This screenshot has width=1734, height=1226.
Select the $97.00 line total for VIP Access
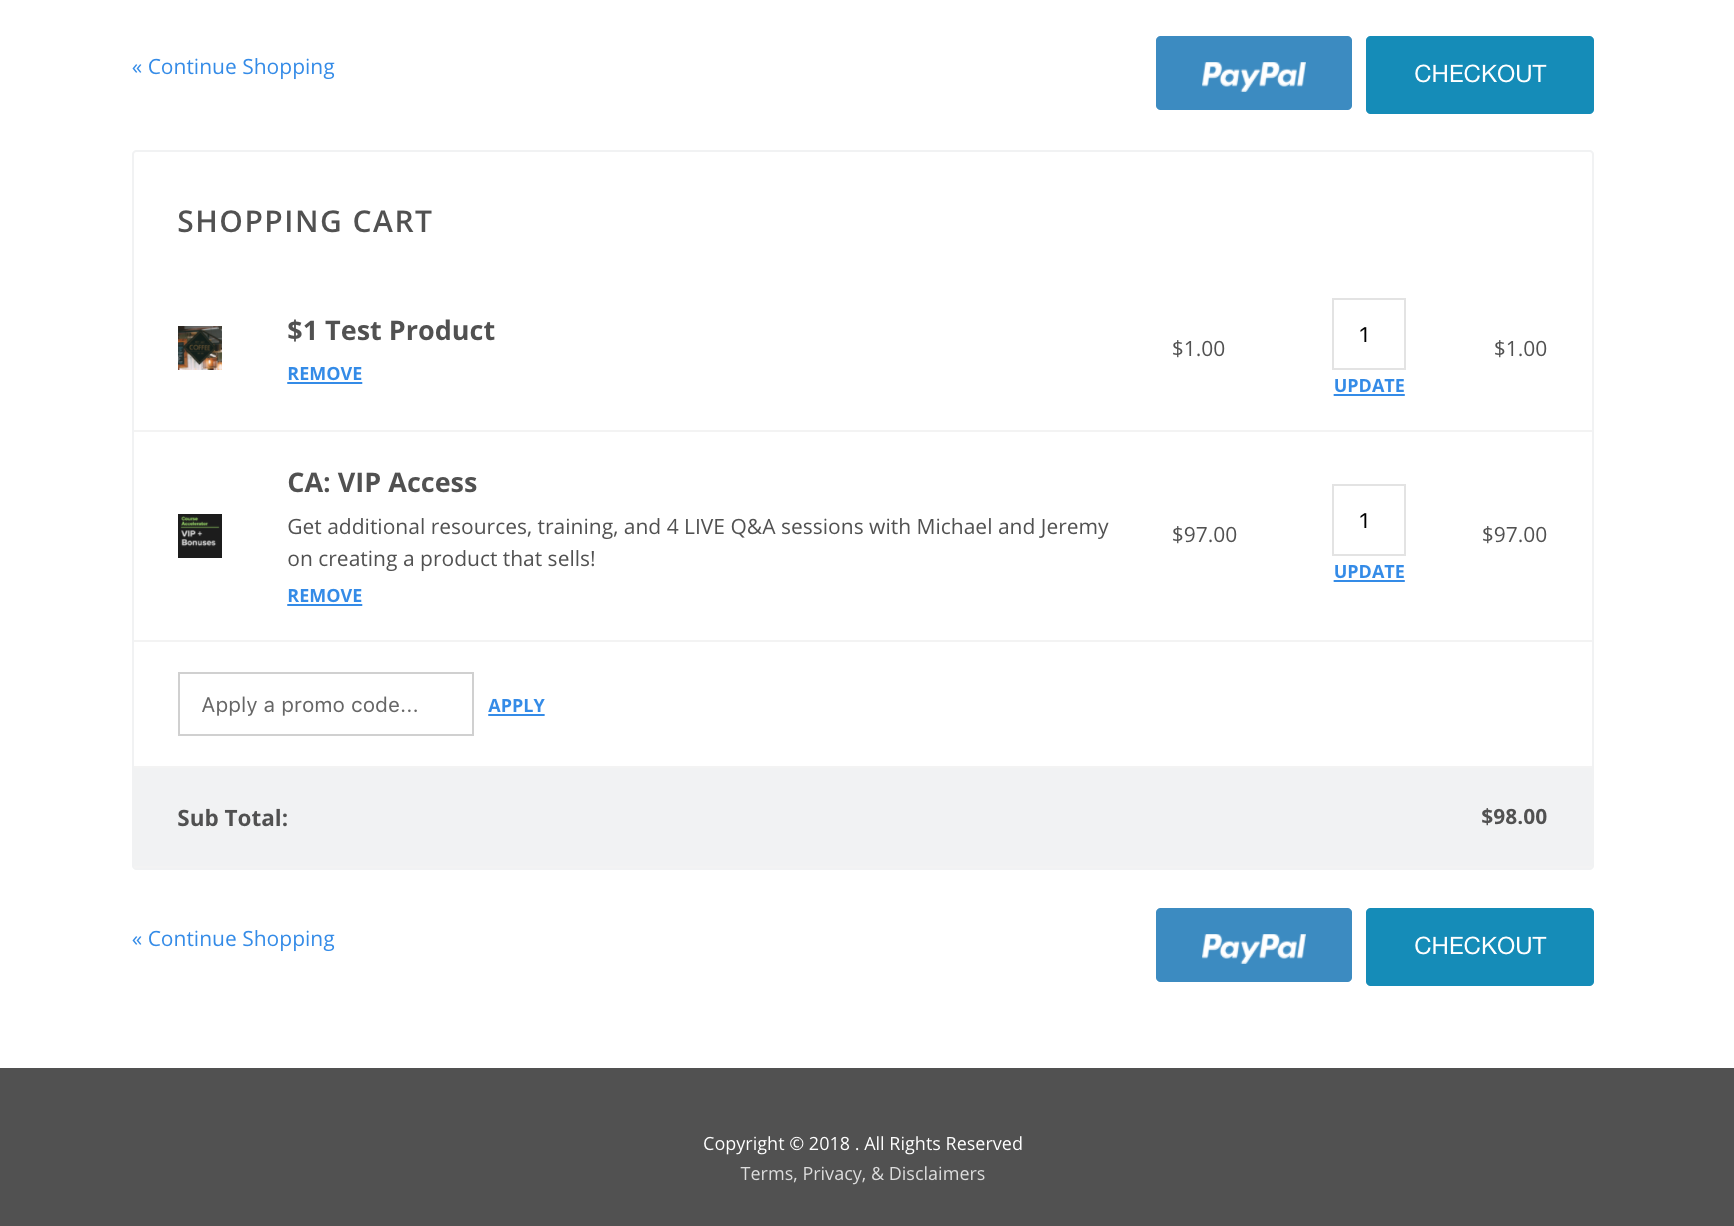tap(1514, 535)
